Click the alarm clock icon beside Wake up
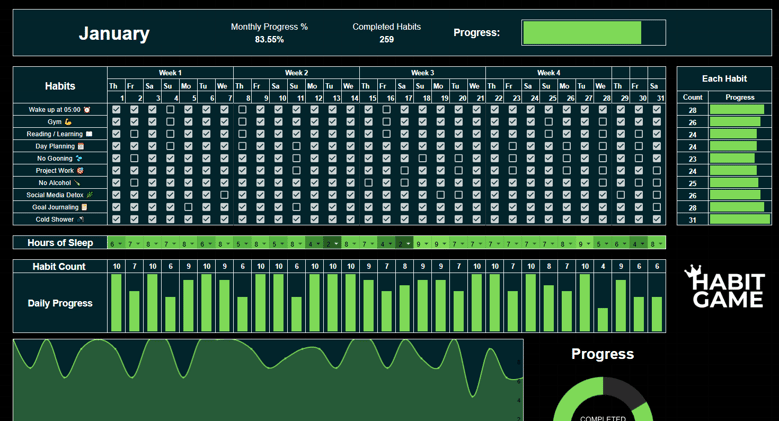779x421 pixels. [87, 109]
